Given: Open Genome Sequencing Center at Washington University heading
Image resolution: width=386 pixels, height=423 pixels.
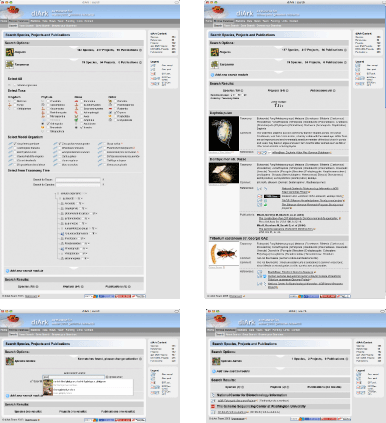Looking at the screenshot, I should pos(261,406).
